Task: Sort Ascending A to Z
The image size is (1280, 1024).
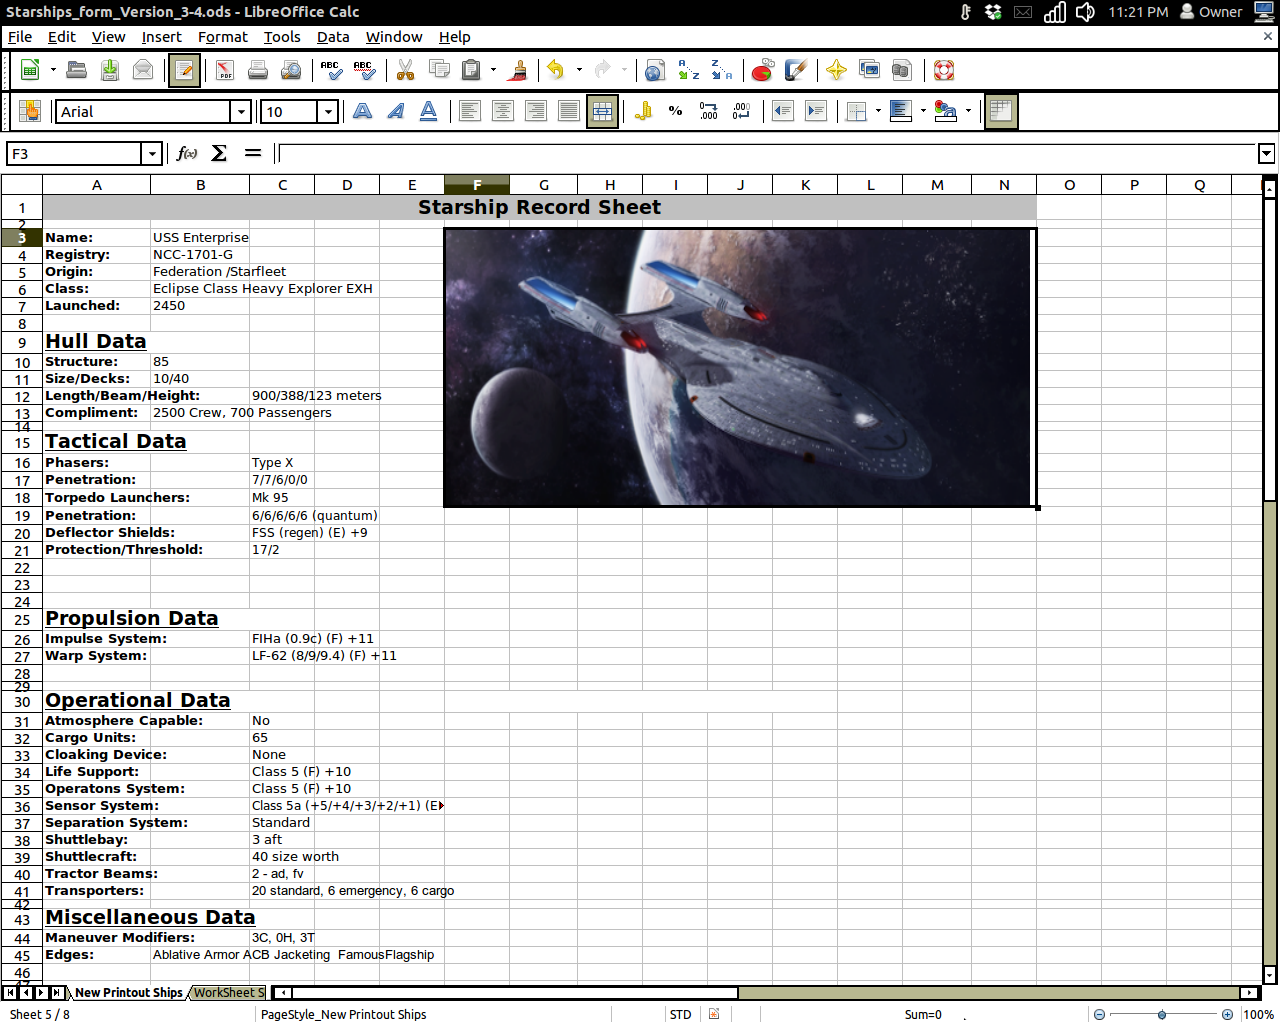Action: 688,70
